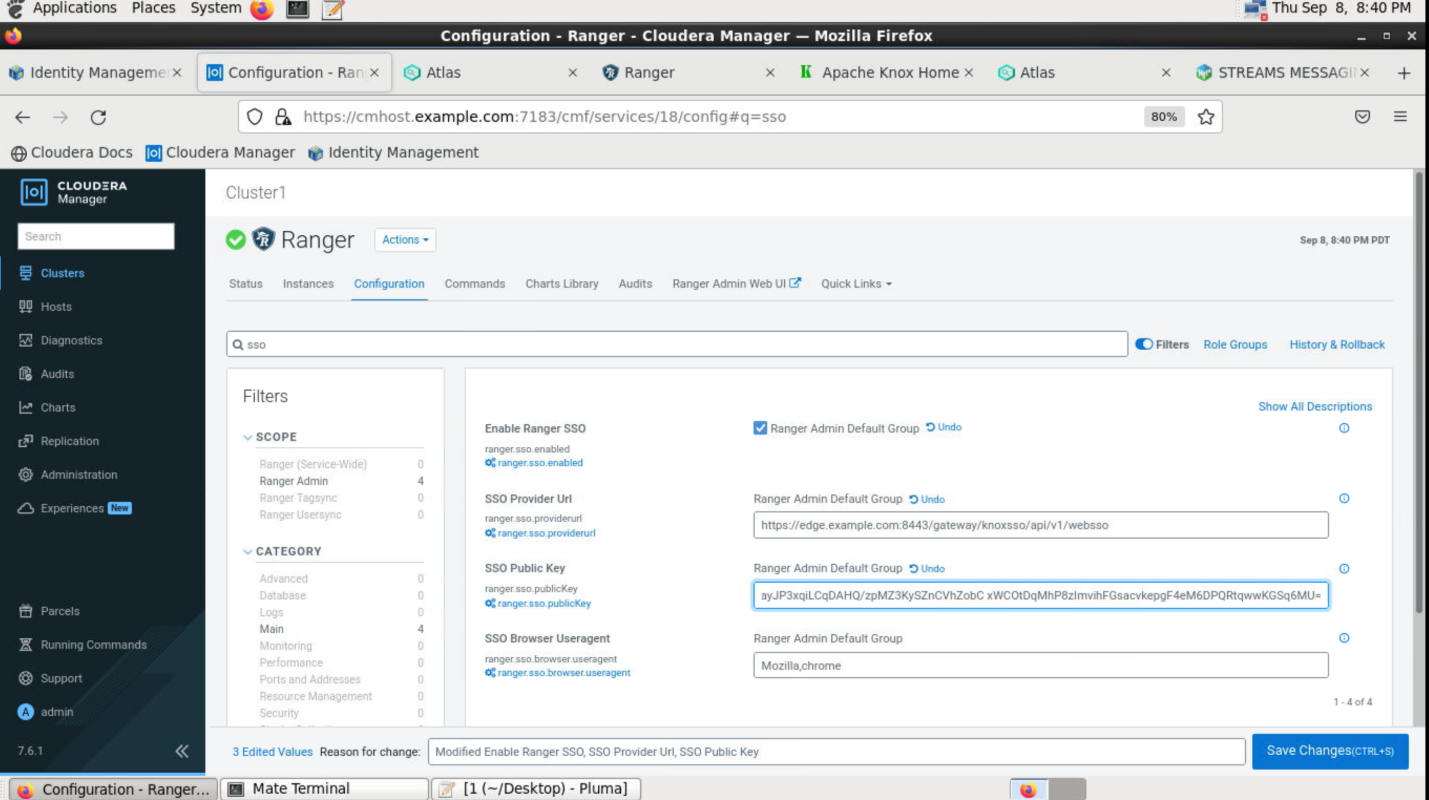
Task: Go back in browser history
Action: pos(22,117)
